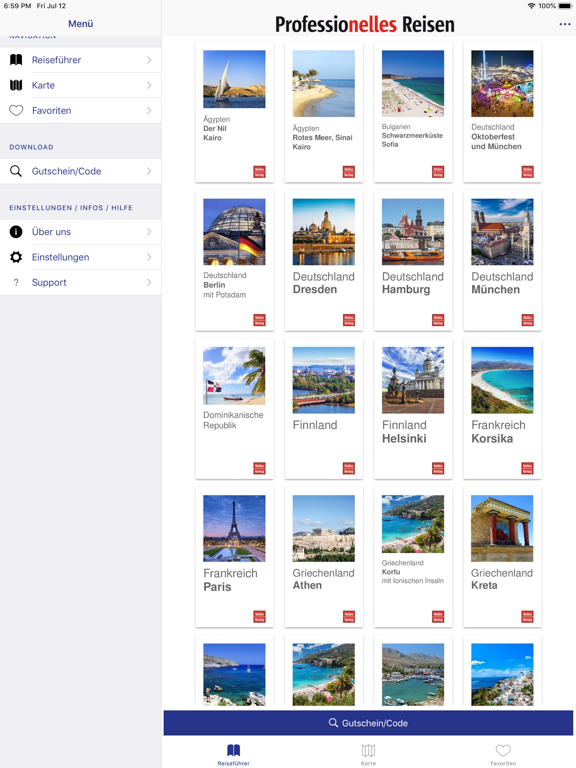
Task: Open the Frankreich Paris guide
Action: [x=235, y=557]
